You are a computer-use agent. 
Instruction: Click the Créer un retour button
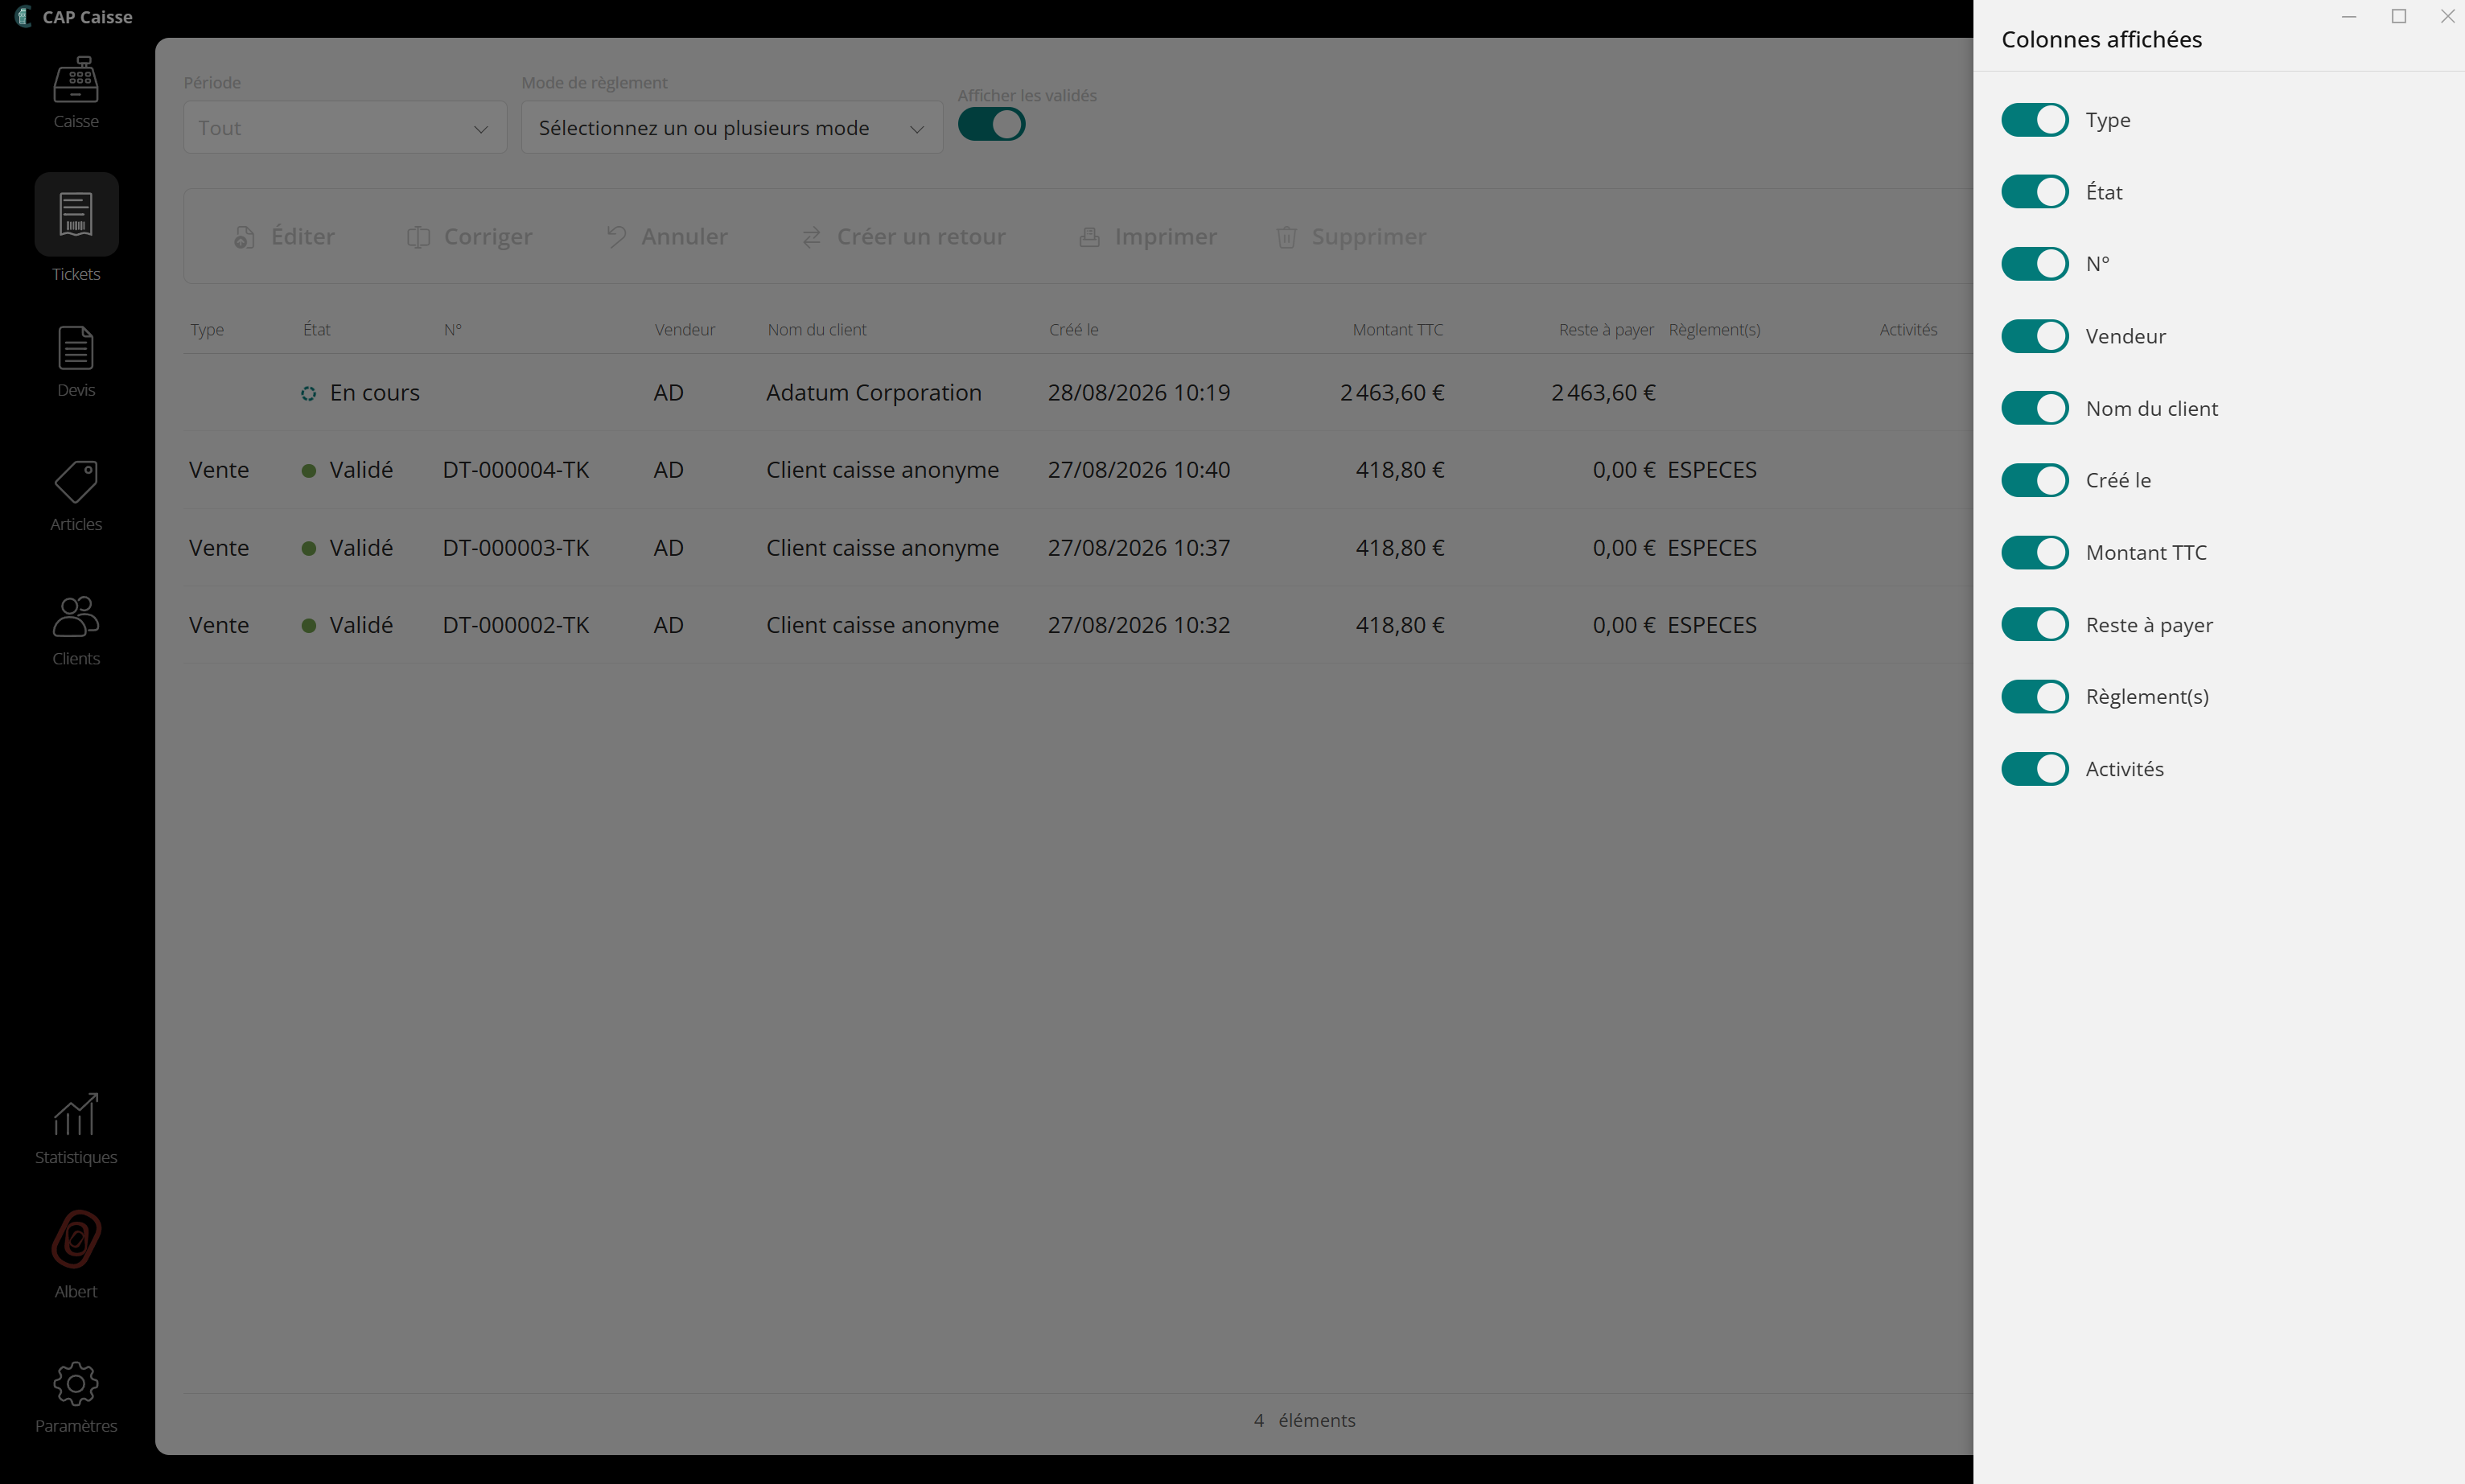(x=903, y=237)
